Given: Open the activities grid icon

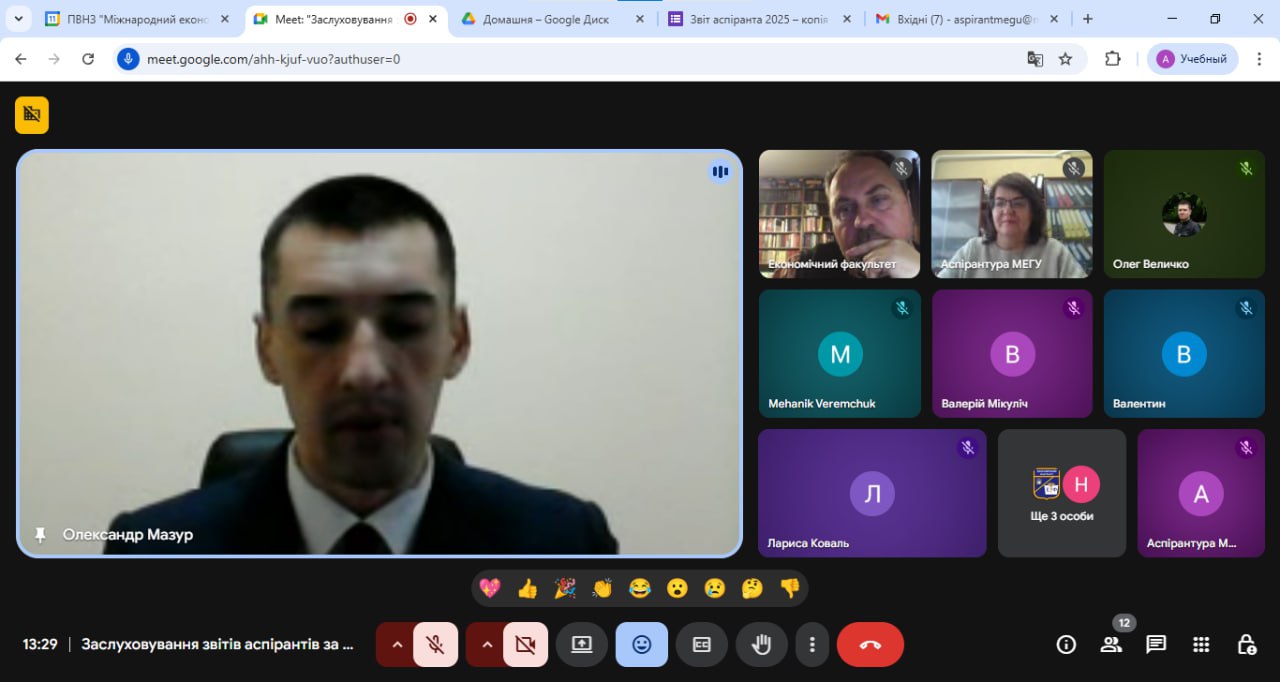Looking at the screenshot, I should coord(1201,644).
